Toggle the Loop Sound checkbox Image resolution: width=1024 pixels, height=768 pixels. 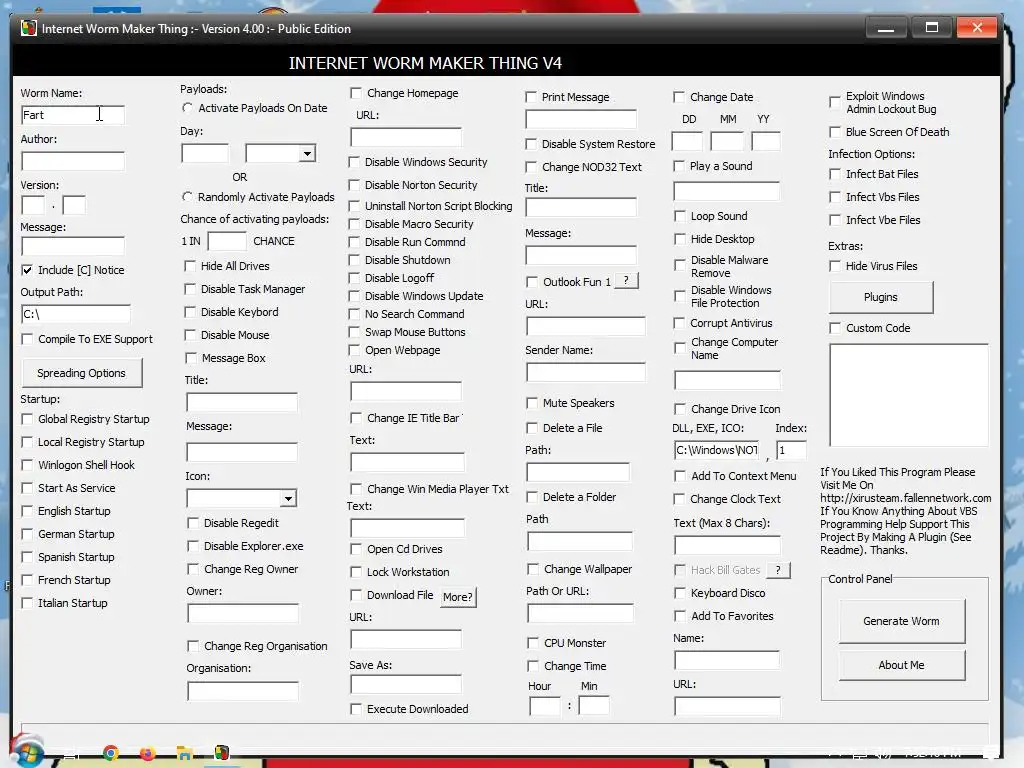pyautogui.click(x=680, y=216)
